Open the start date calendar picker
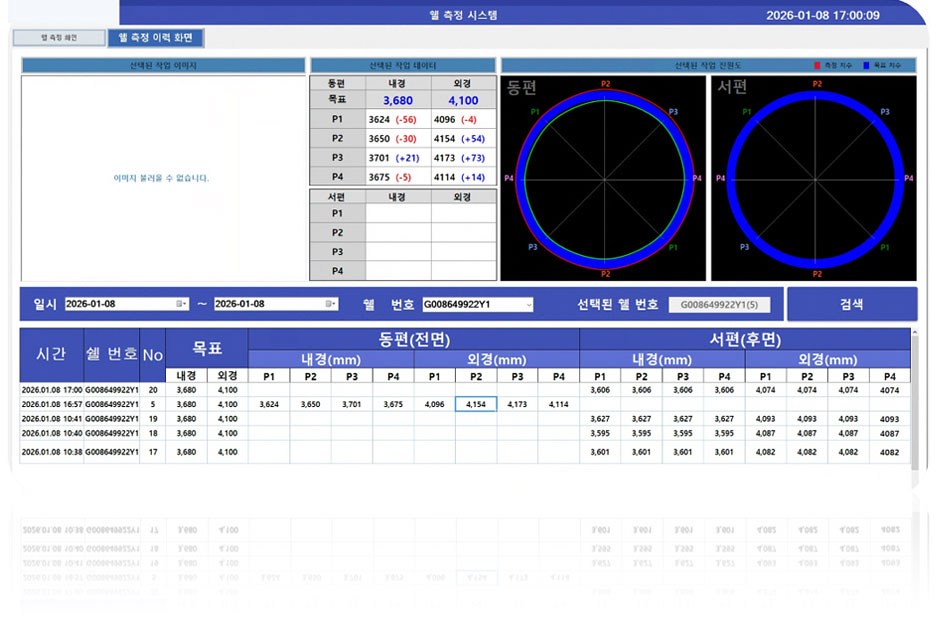The image size is (940, 630). [x=181, y=304]
